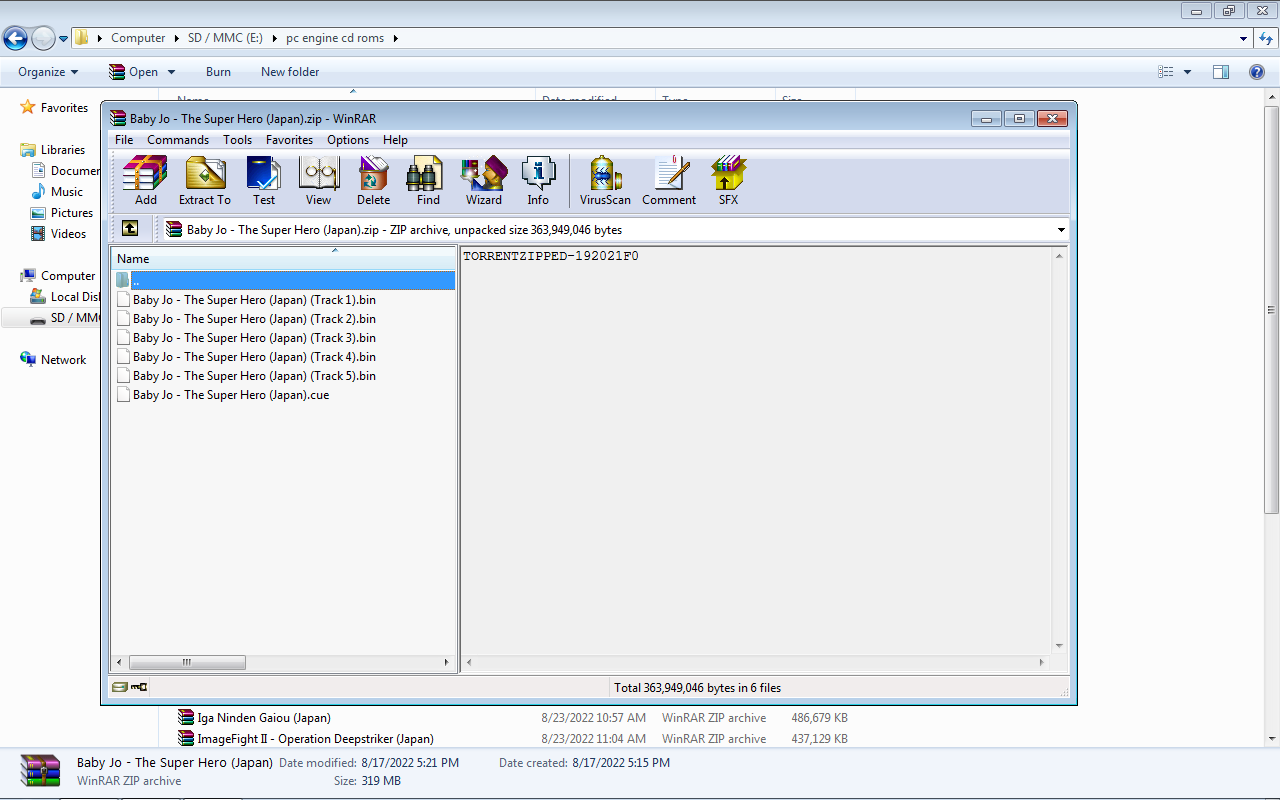Open the Find tool with binoculars icon
Image resolution: width=1280 pixels, height=800 pixels.
point(428,181)
